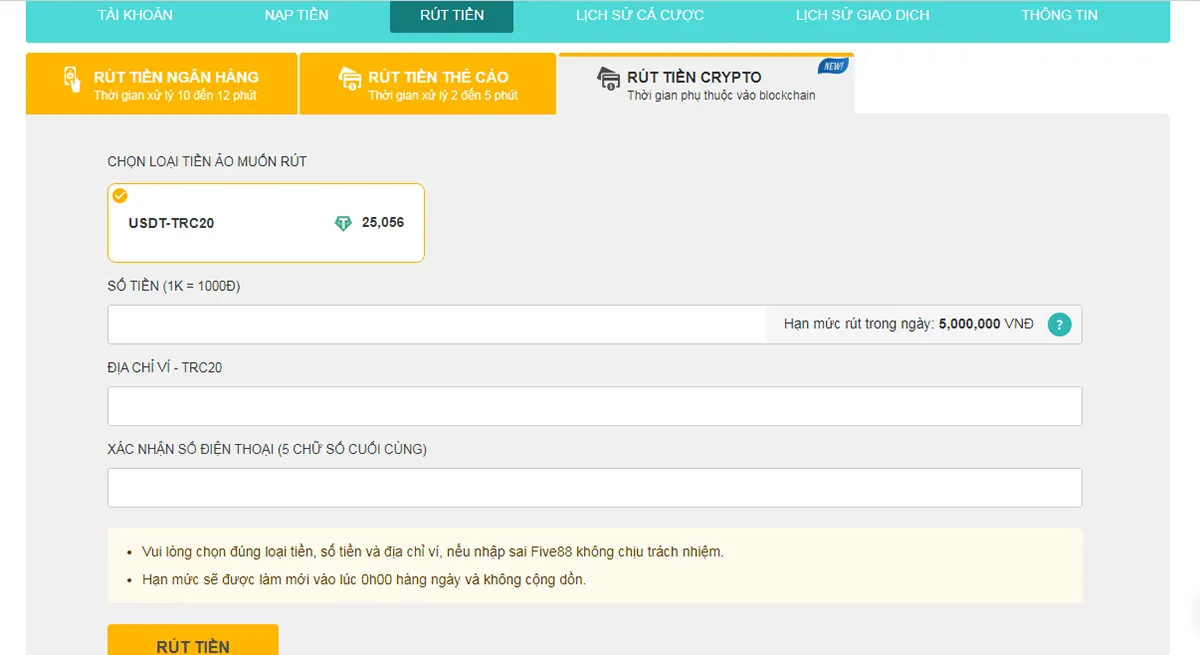The width and height of the screenshot is (1200, 655).
Task: Click the 'SỐ TIỀN (1K = 1000Đ)' label
Action: [174, 286]
